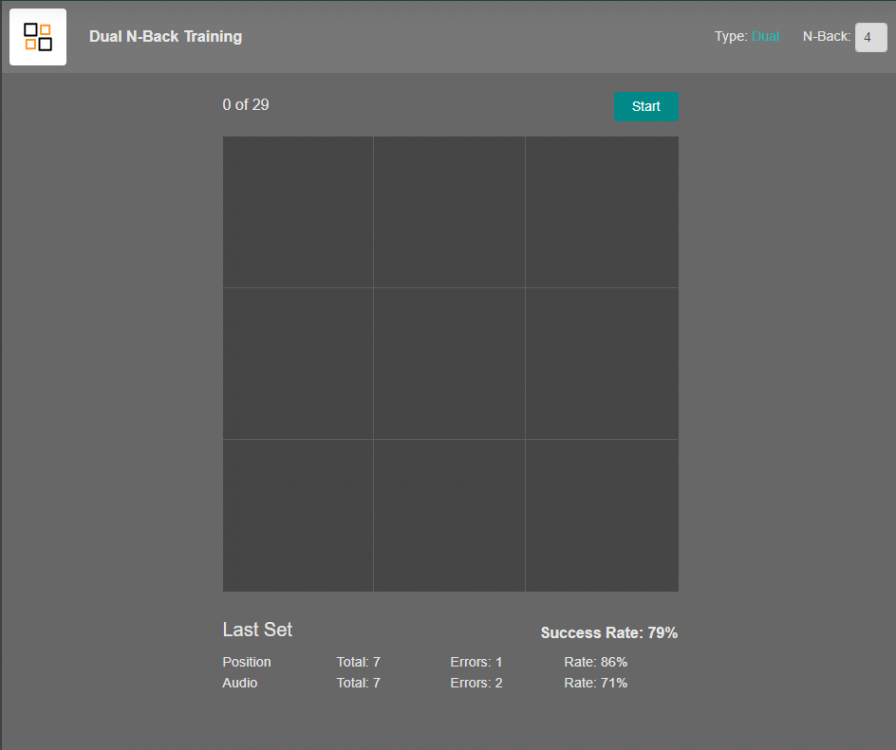This screenshot has height=750, width=896.
Task: Click the Success Rate 79% text
Action: click(x=609, y=633)
